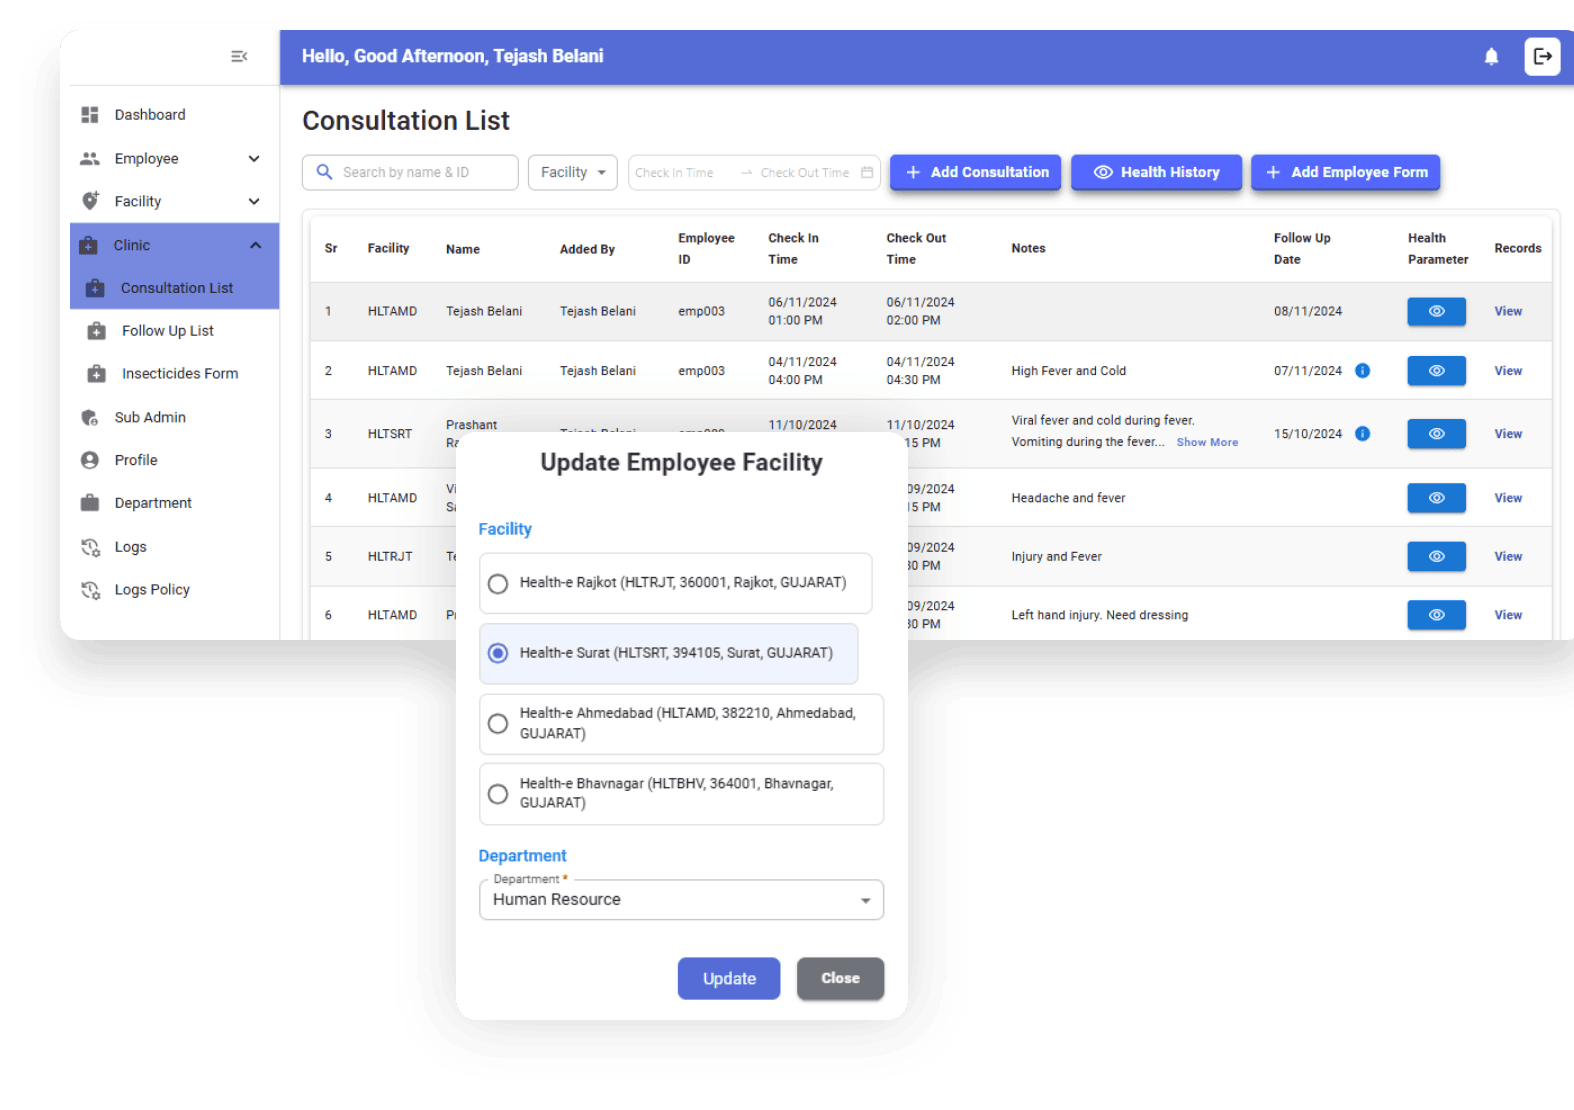The height and width of the screenshot is (1110, 1574).
Task: Select the Health-e Rajkot facility radio button
Action: (x=498, y=584)
